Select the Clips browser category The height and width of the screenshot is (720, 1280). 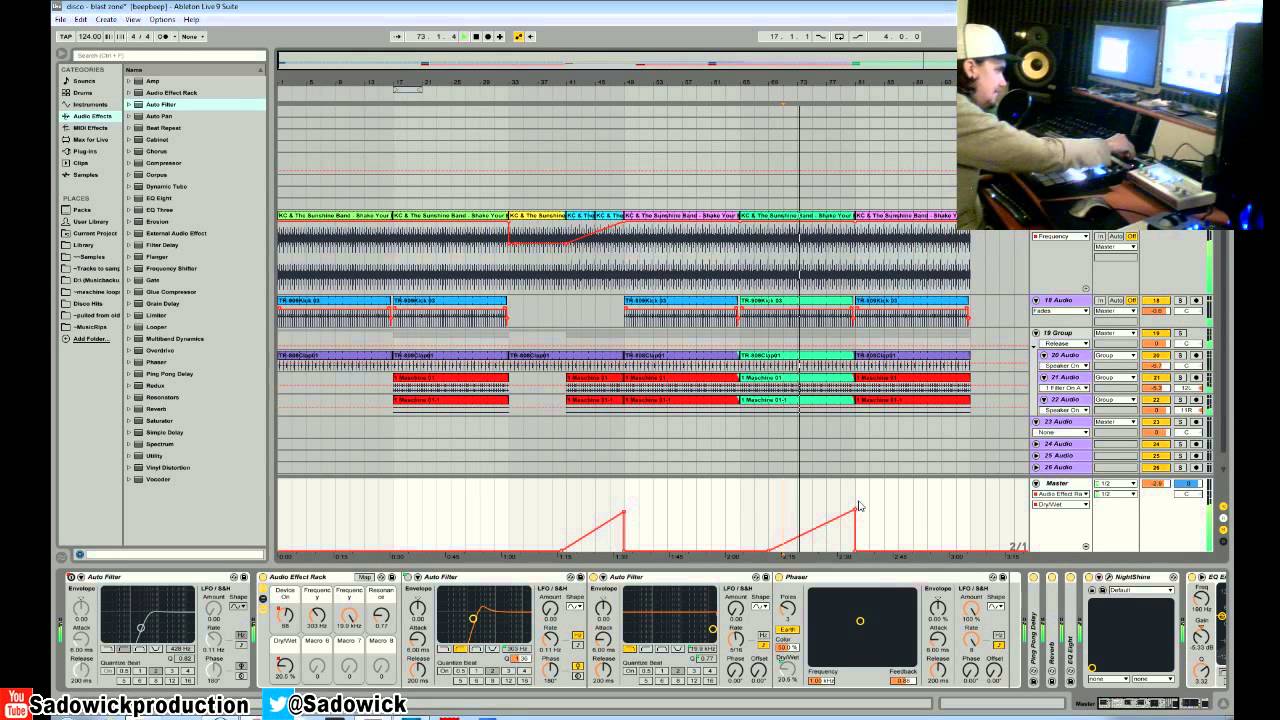(x=80, y=163)
